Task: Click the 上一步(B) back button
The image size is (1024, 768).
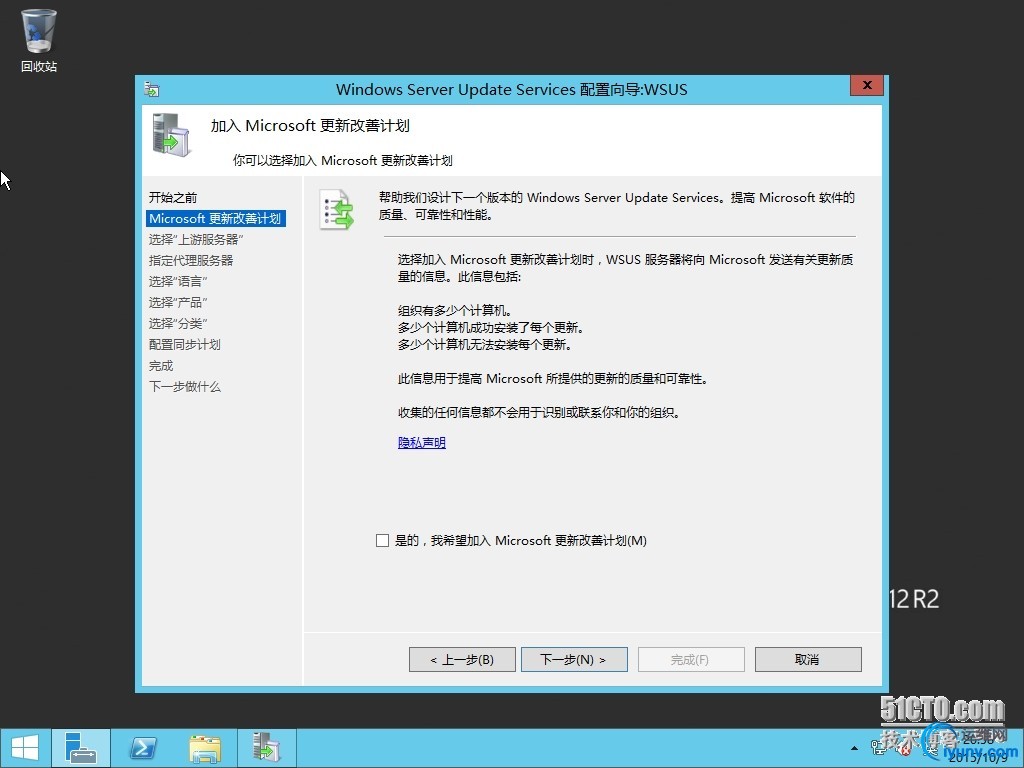Action: pos(462,660)
